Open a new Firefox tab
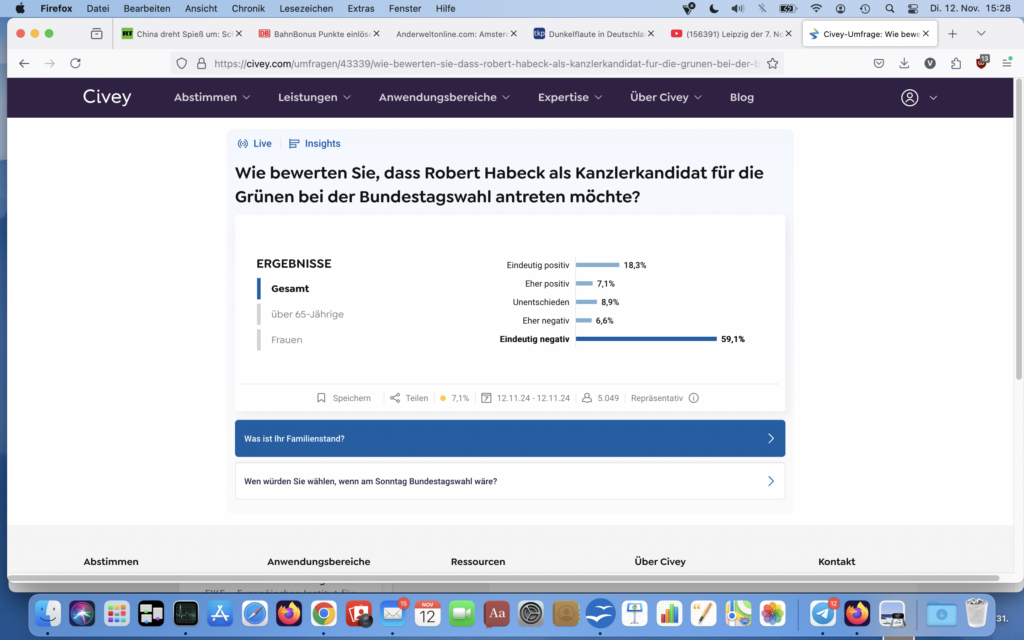Image resolution: width=1024 pixels, height=640 pixels. [x=952, y=33]
